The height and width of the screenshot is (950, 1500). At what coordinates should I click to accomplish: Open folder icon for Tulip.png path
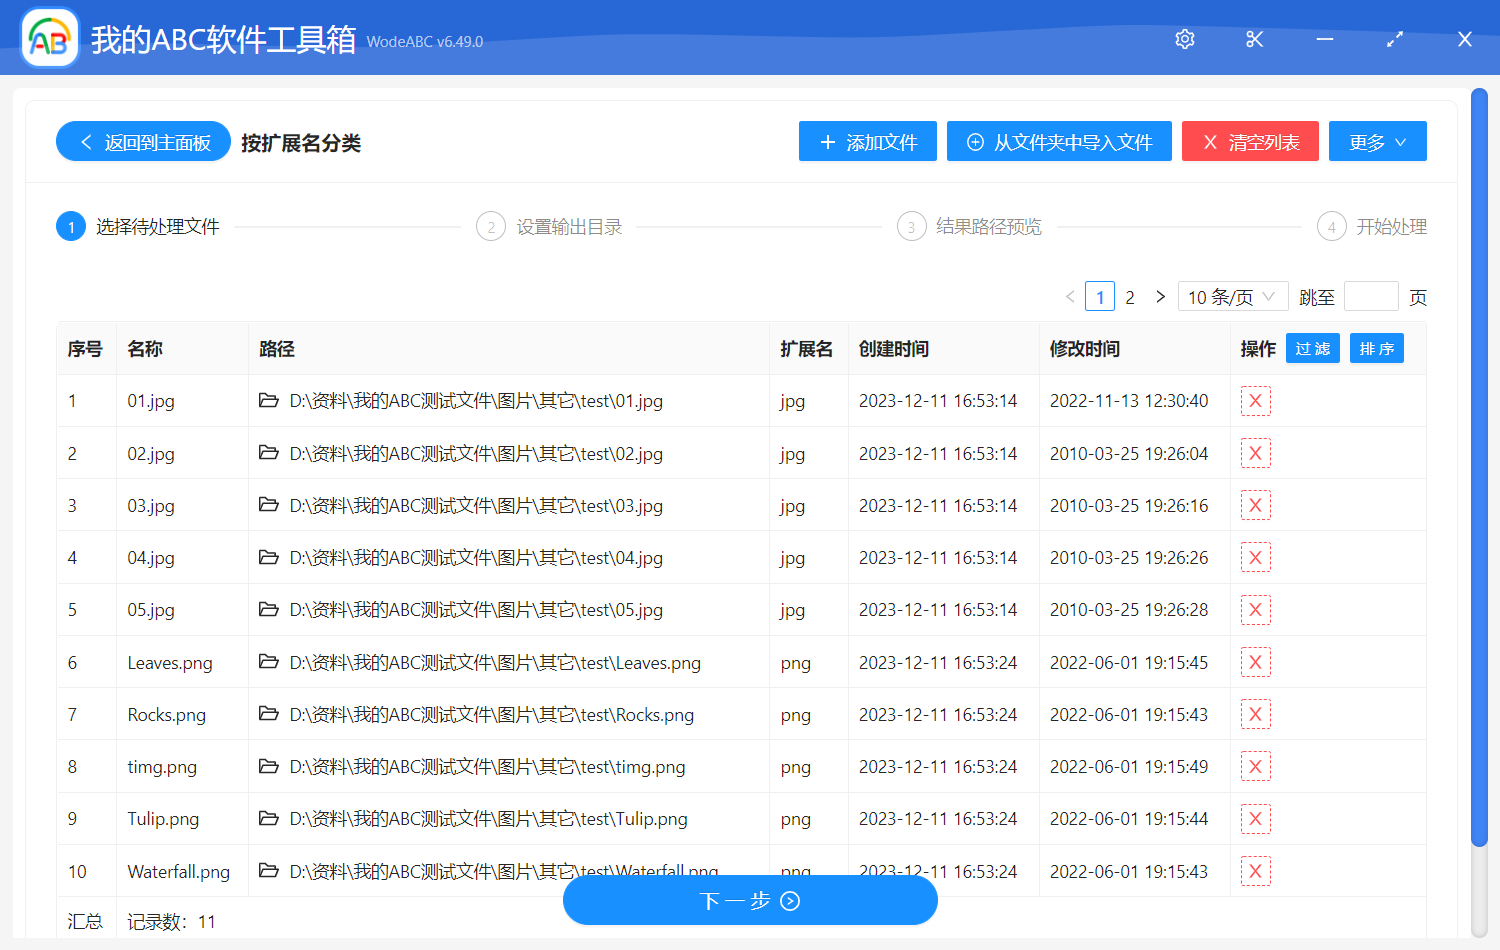[x=268, y=818]
